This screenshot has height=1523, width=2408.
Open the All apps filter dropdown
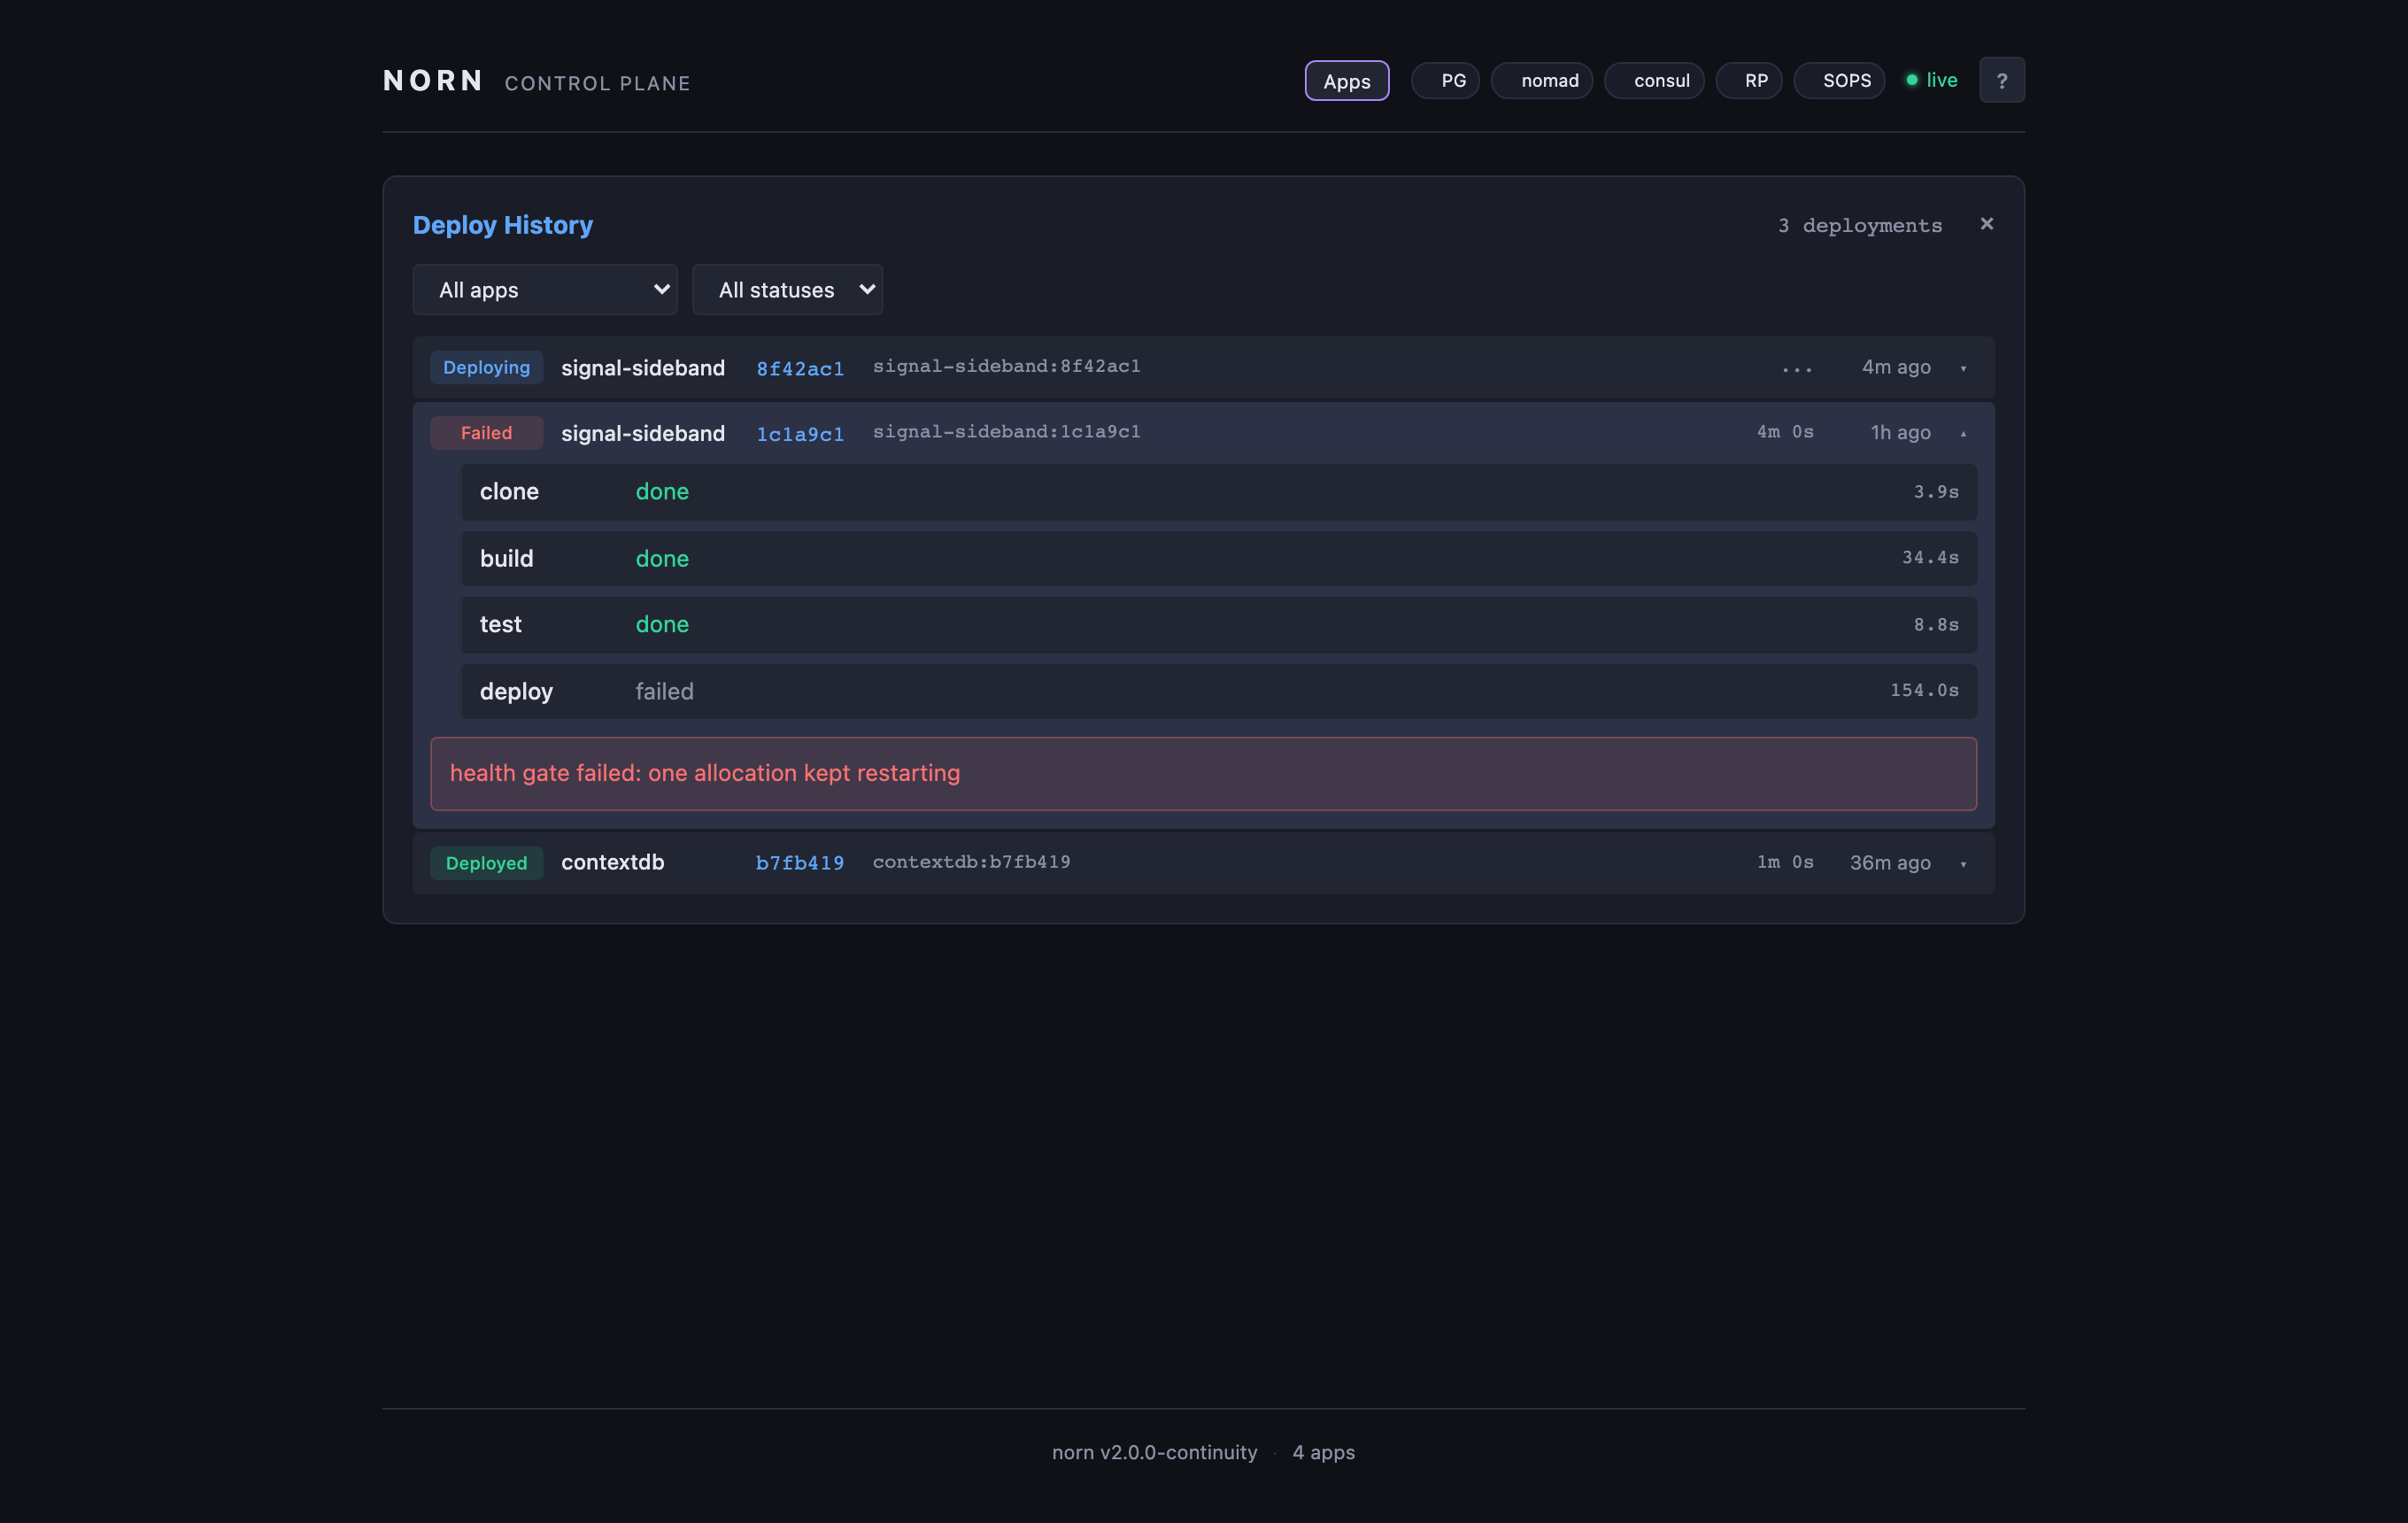coord(545,290)
